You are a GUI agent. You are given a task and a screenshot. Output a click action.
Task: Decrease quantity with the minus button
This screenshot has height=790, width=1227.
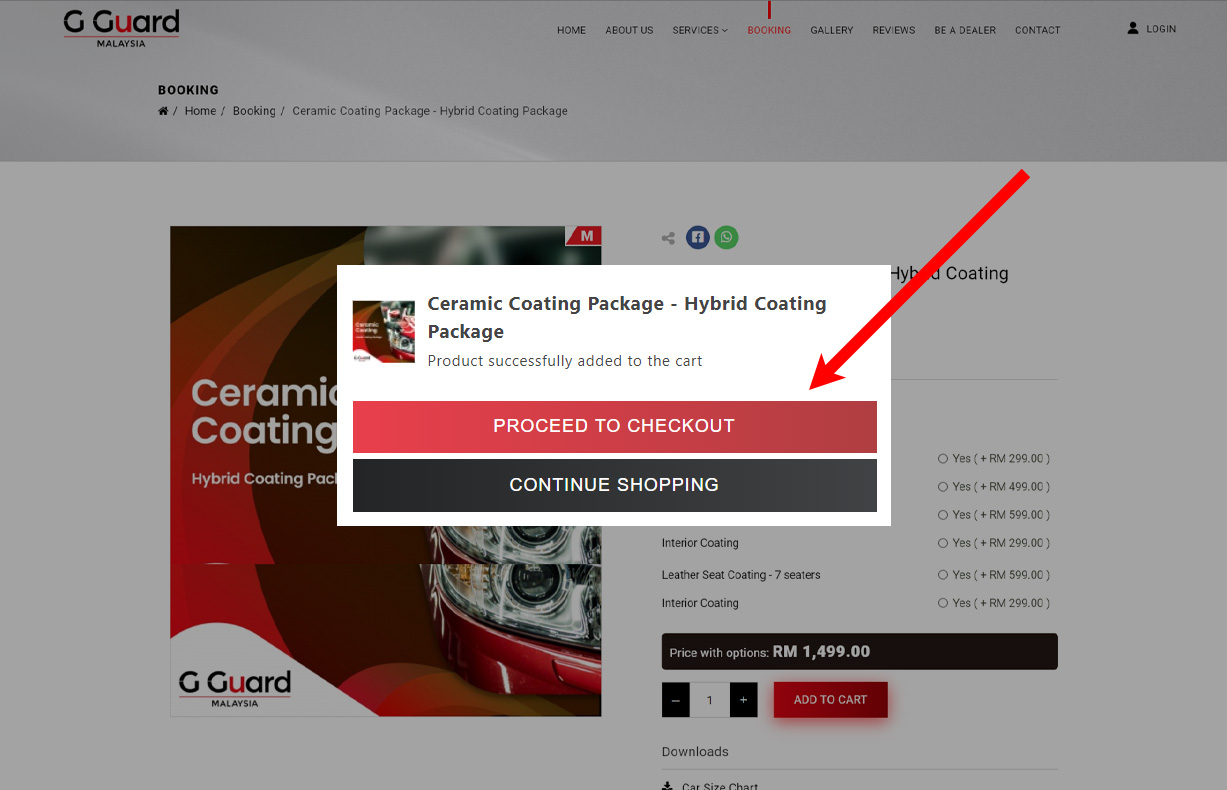click(676, 700)
